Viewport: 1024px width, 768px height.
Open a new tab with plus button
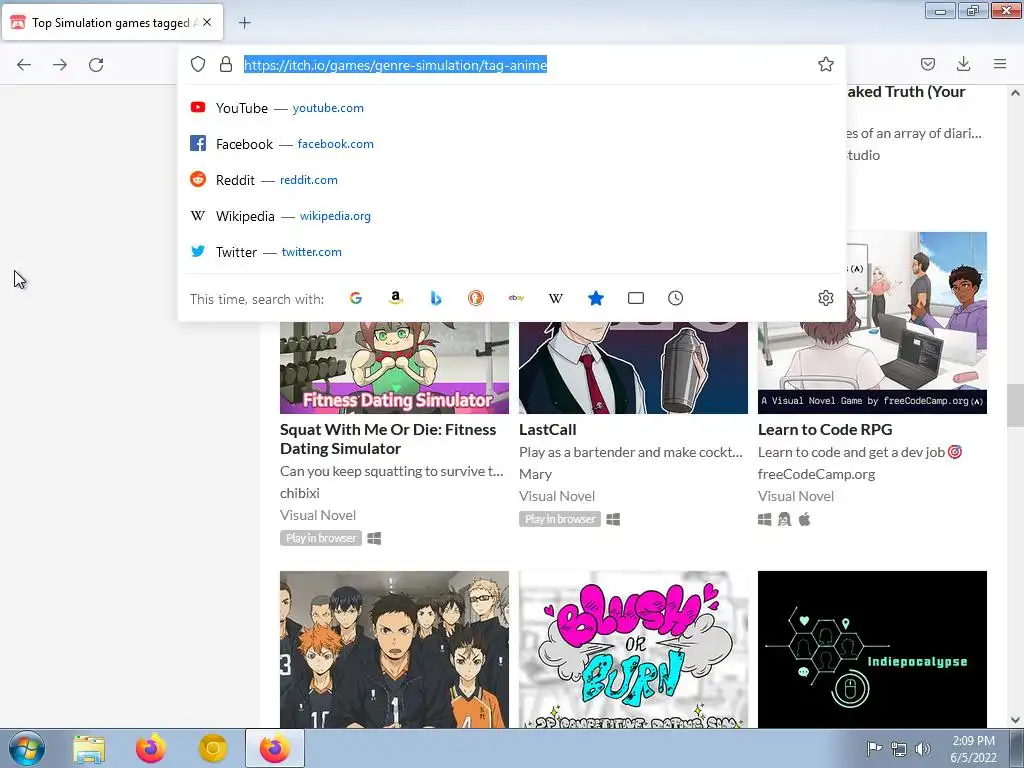point(244,23)
